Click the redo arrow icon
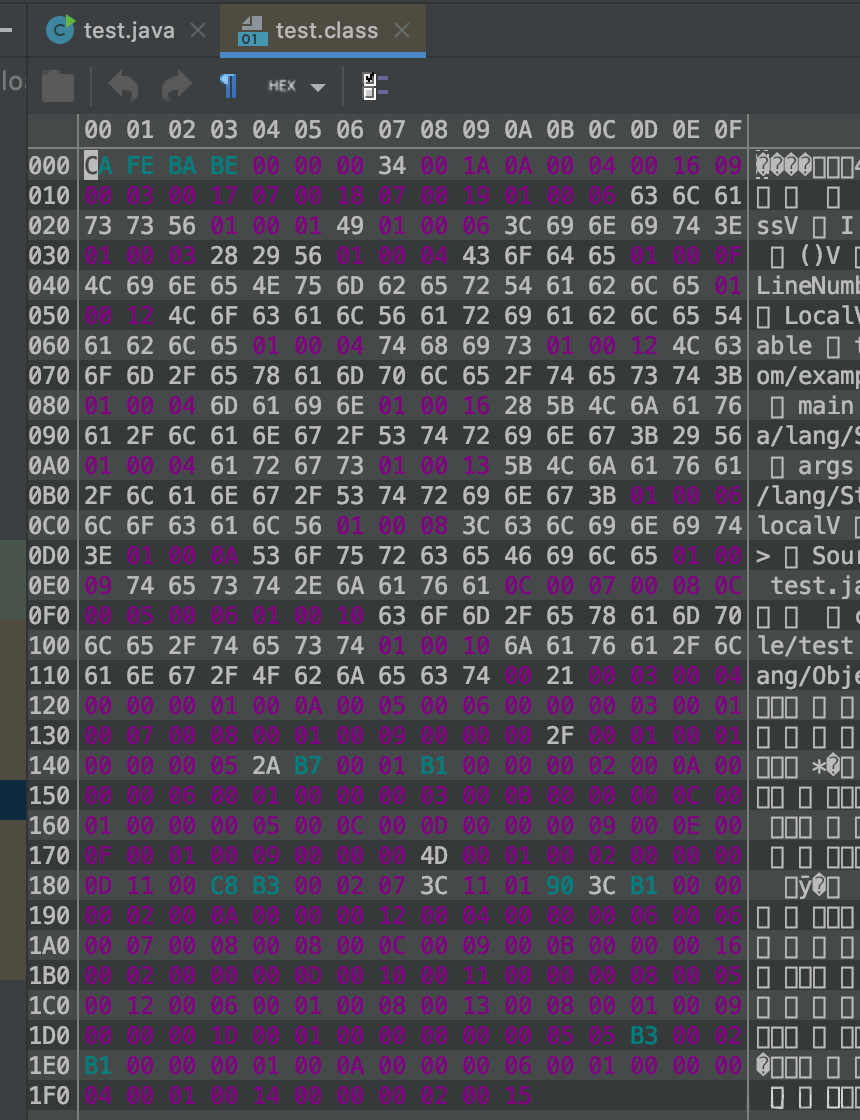The width and height of the screenshot is (860, 1120). (176, 87)
